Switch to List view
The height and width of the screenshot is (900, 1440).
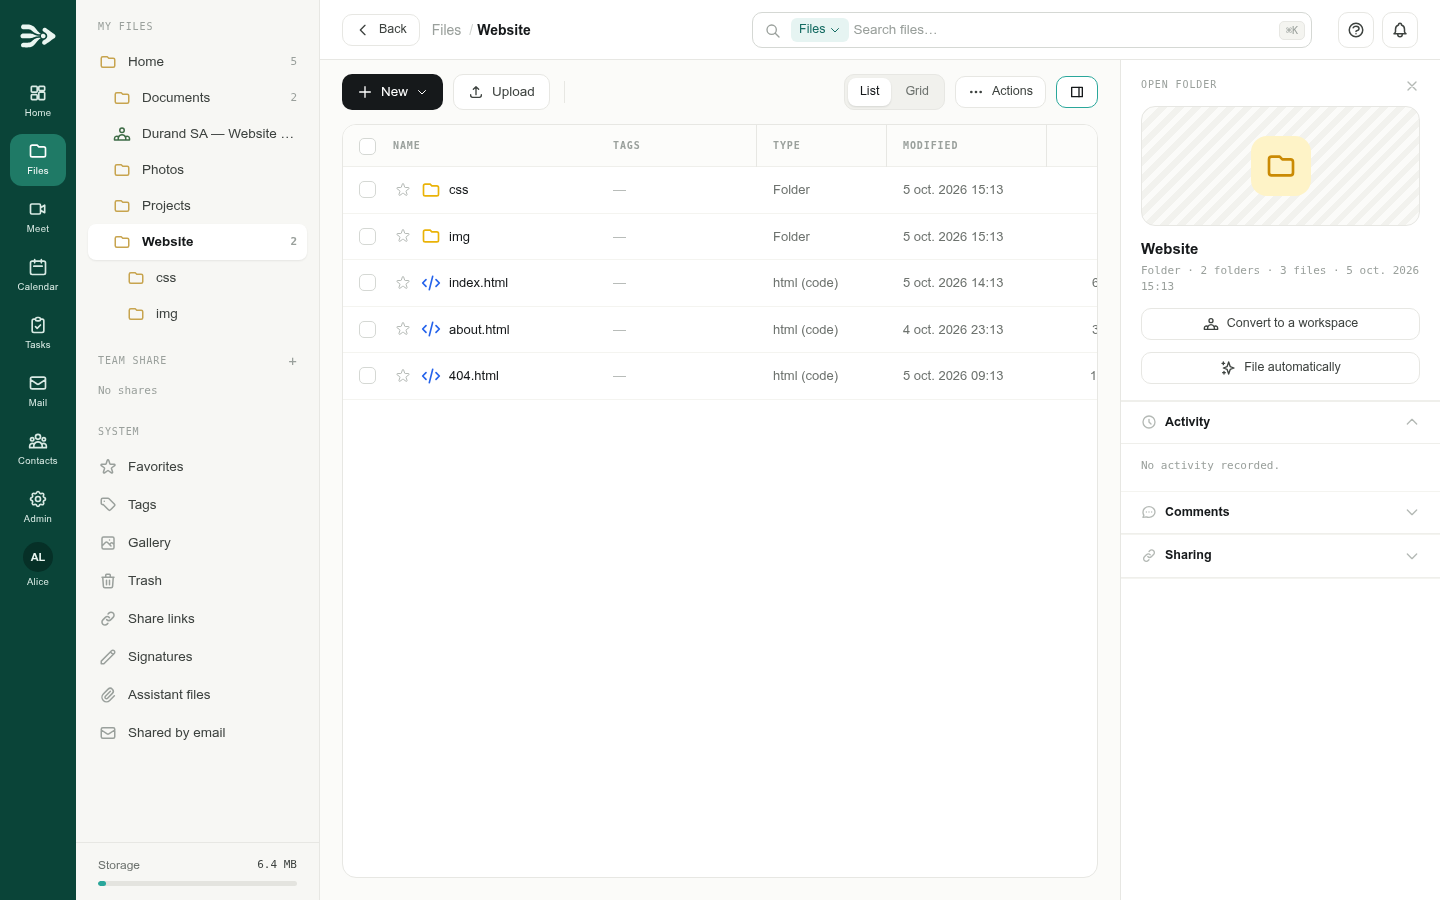click(x=870, y=91)
